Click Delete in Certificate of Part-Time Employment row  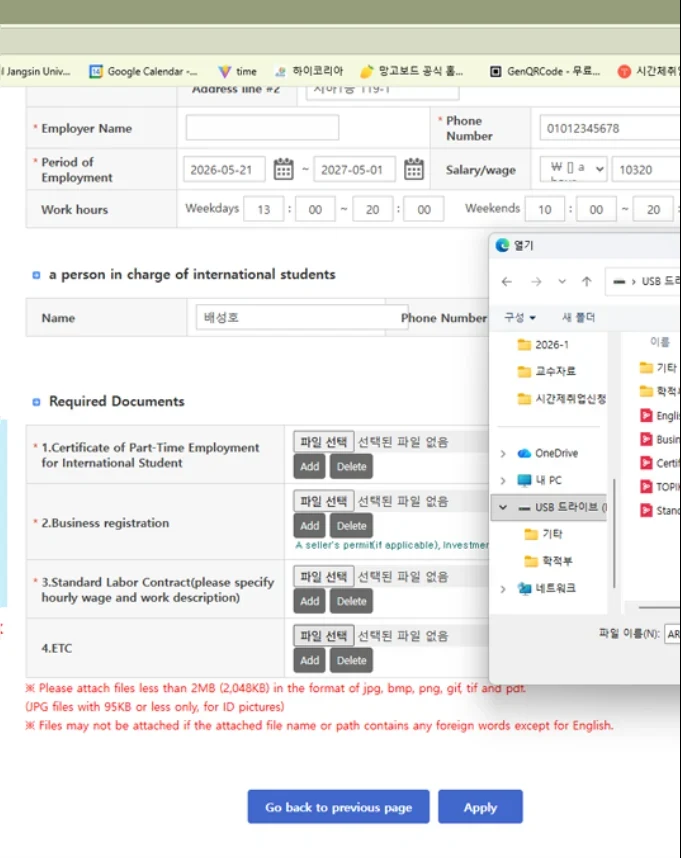coord(351,466)
